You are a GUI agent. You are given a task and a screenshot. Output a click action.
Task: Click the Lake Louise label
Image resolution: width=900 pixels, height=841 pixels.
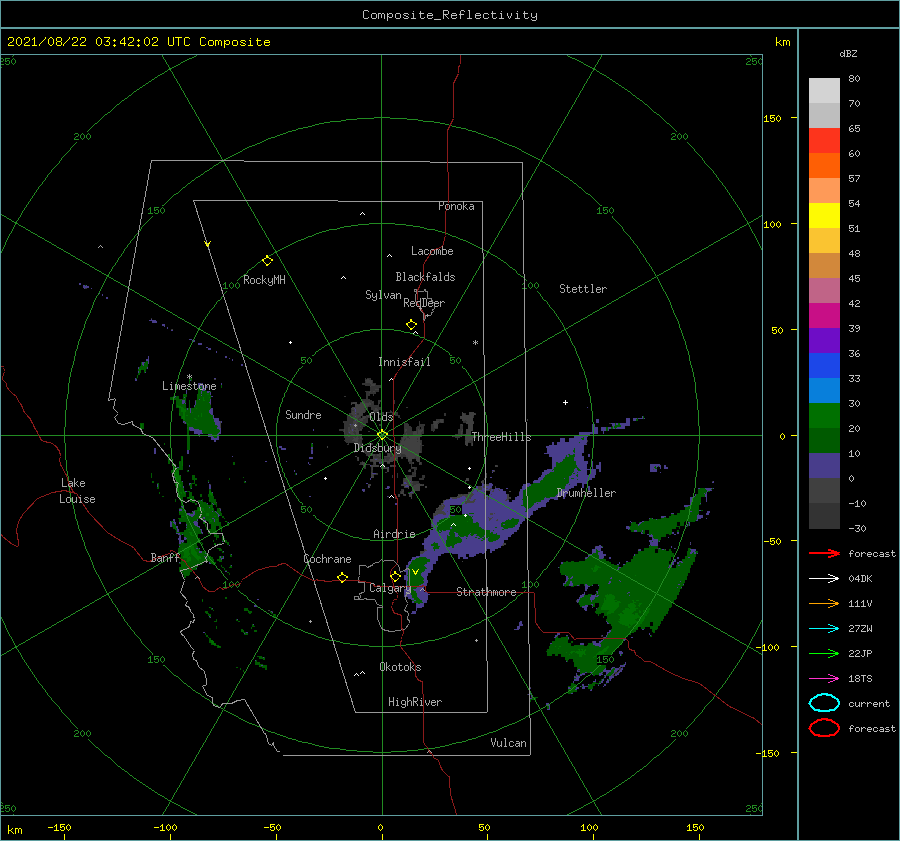click(x=77, y=491)
